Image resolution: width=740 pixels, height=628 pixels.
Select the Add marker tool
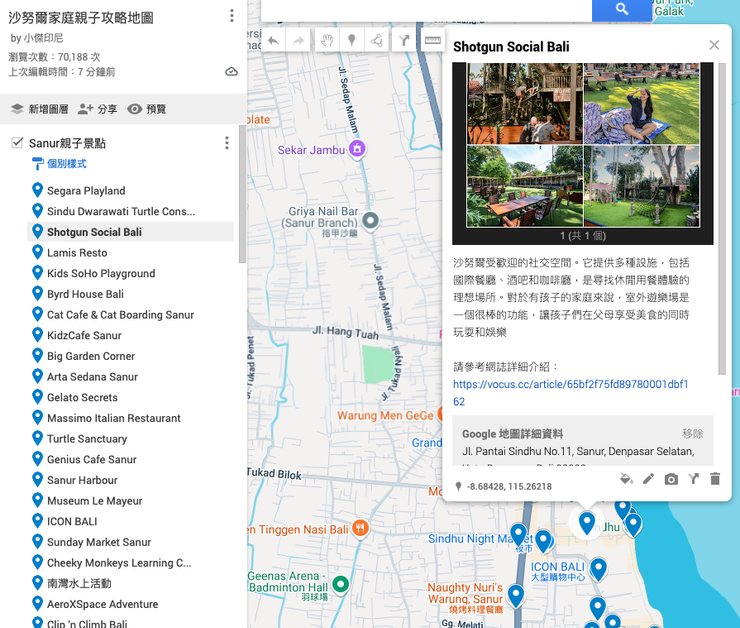click(x=352, y=41)
